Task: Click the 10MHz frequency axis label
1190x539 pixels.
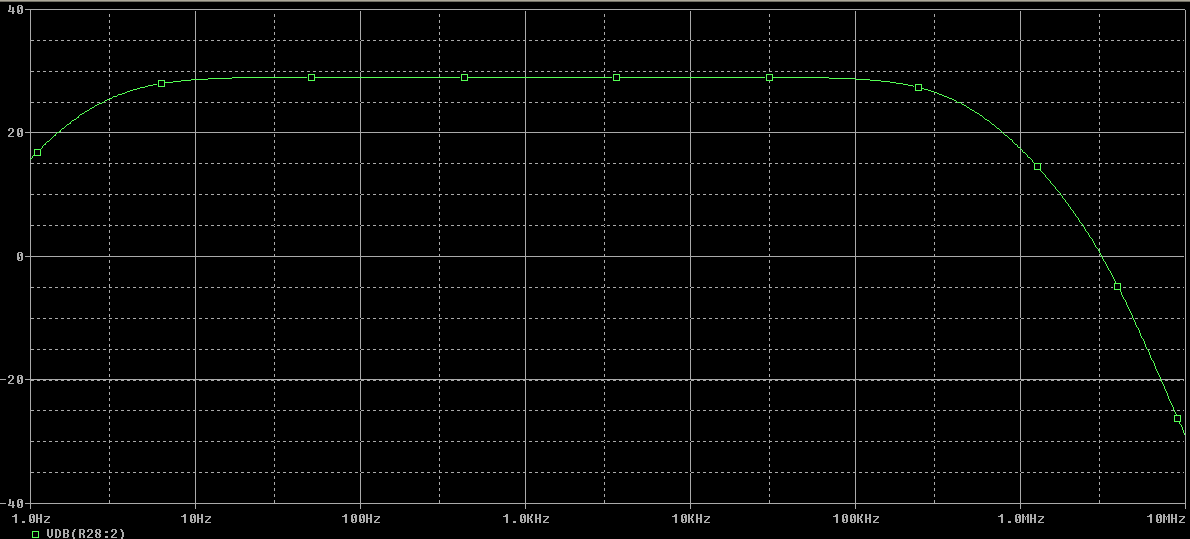Action: 1164,519
